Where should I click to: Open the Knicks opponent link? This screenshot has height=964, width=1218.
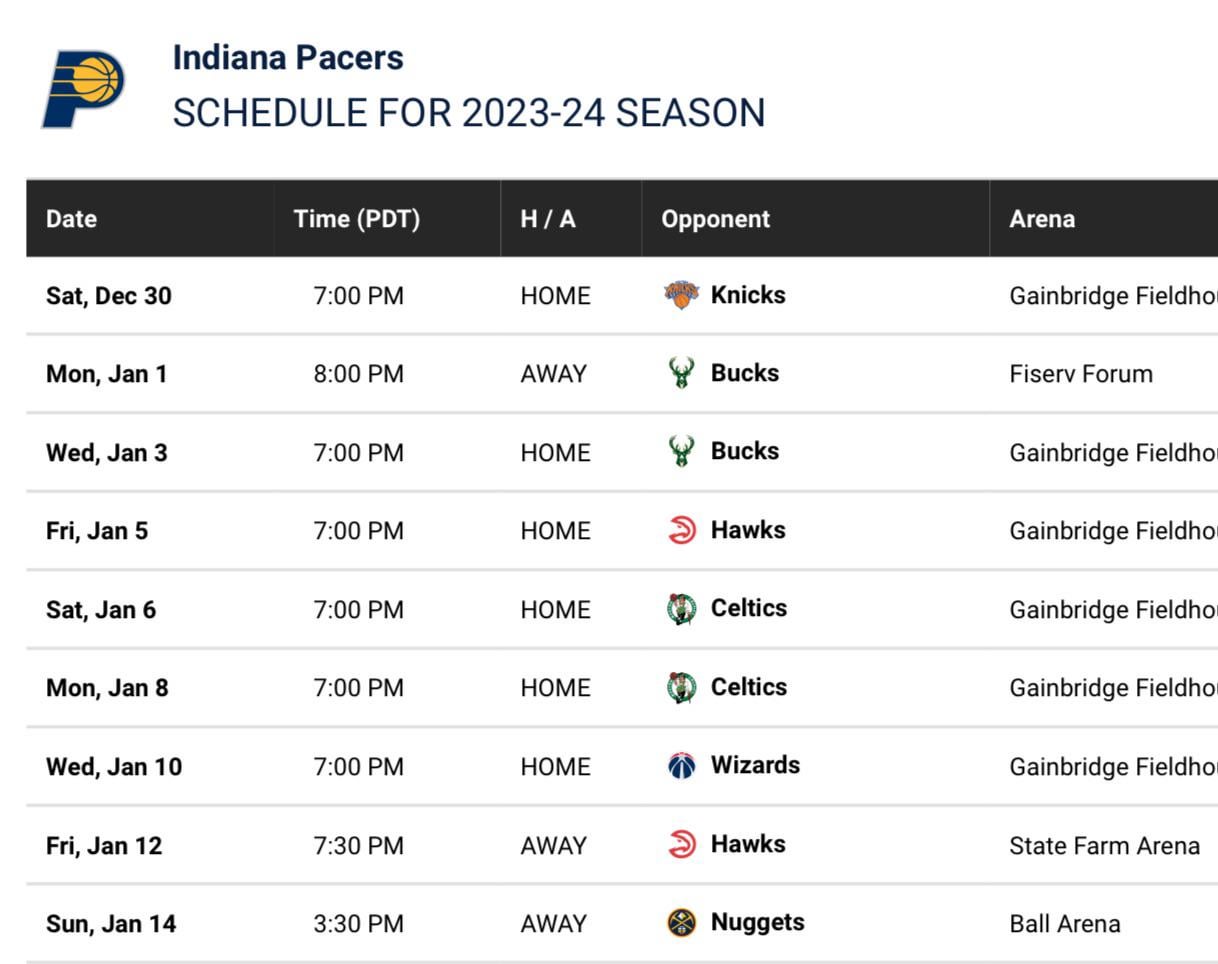click(748, 295)
